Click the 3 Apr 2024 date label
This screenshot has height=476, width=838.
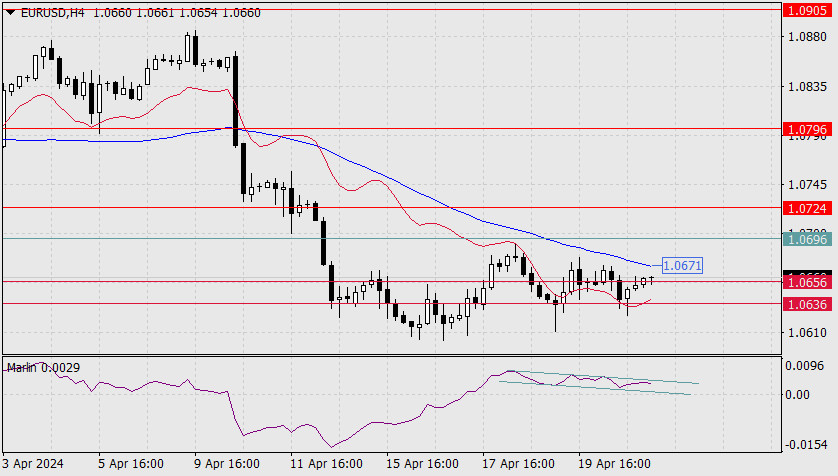[33, 463]
